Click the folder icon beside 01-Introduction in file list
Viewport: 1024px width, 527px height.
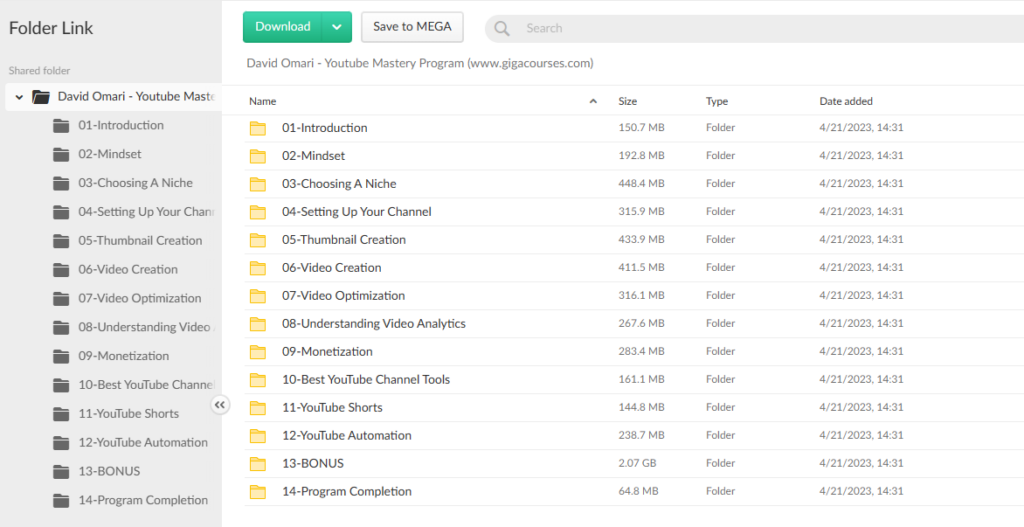point(258,128)
